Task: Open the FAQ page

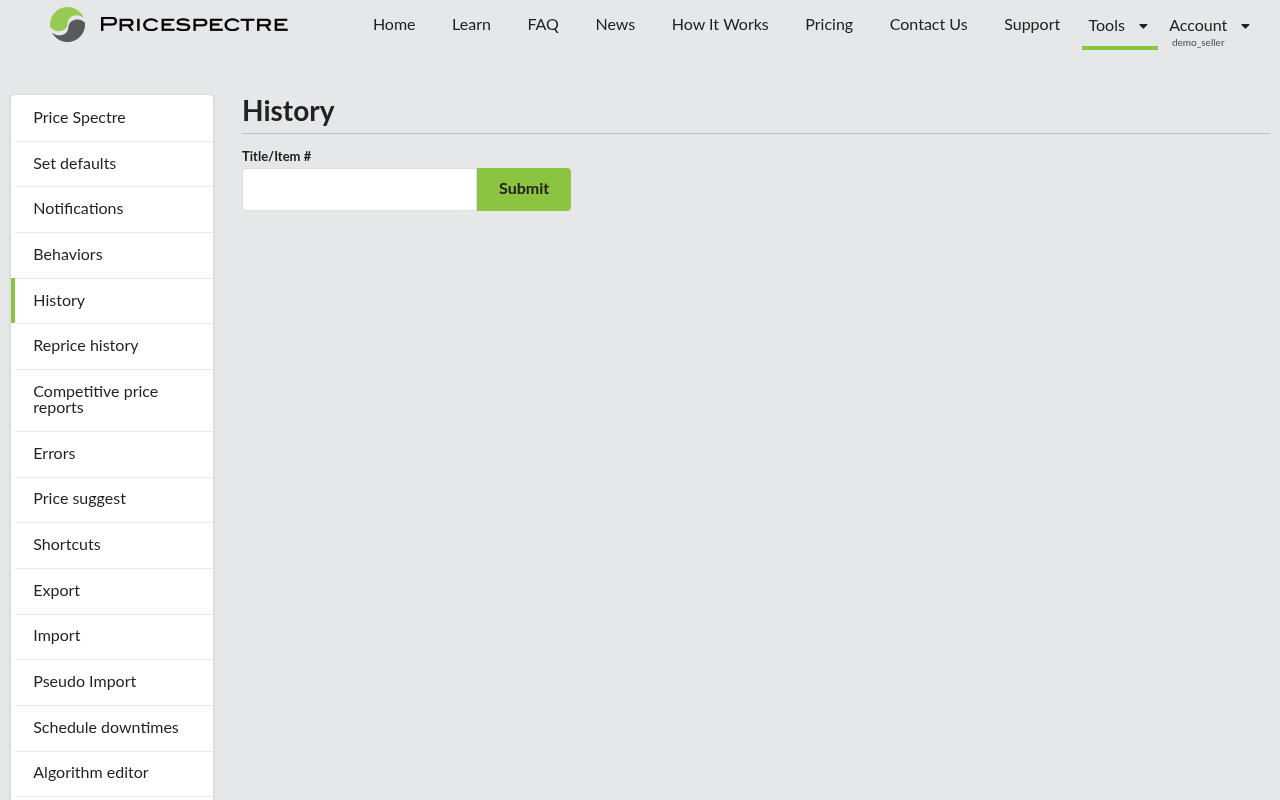Action: (x=543, y=25)
